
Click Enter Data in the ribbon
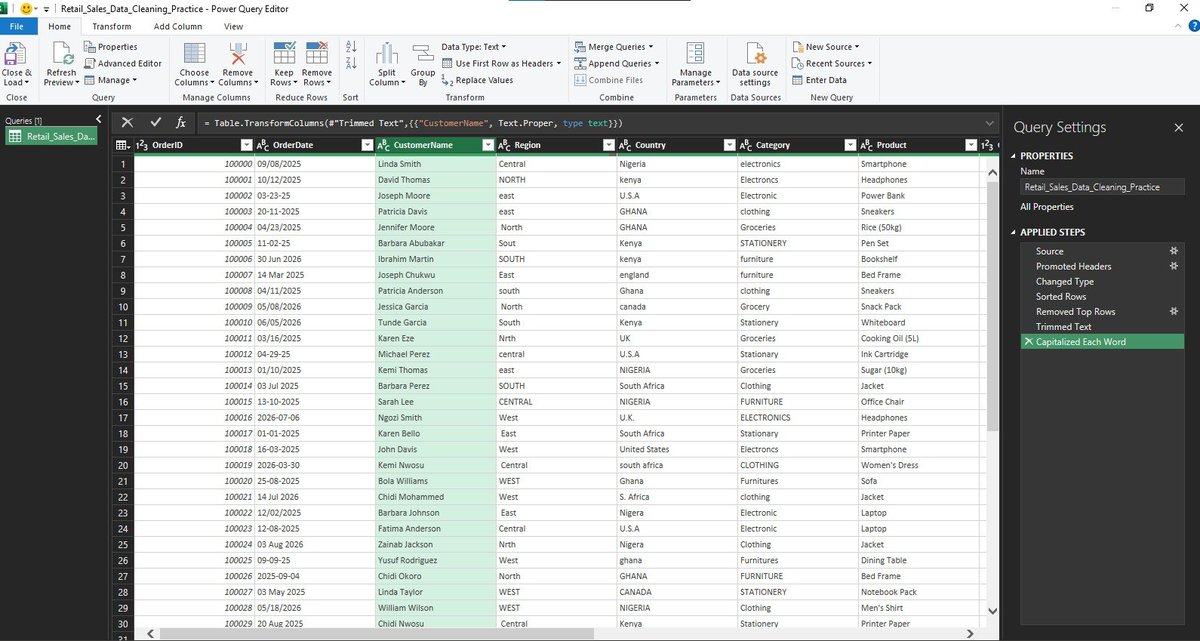tap(819, 80)
